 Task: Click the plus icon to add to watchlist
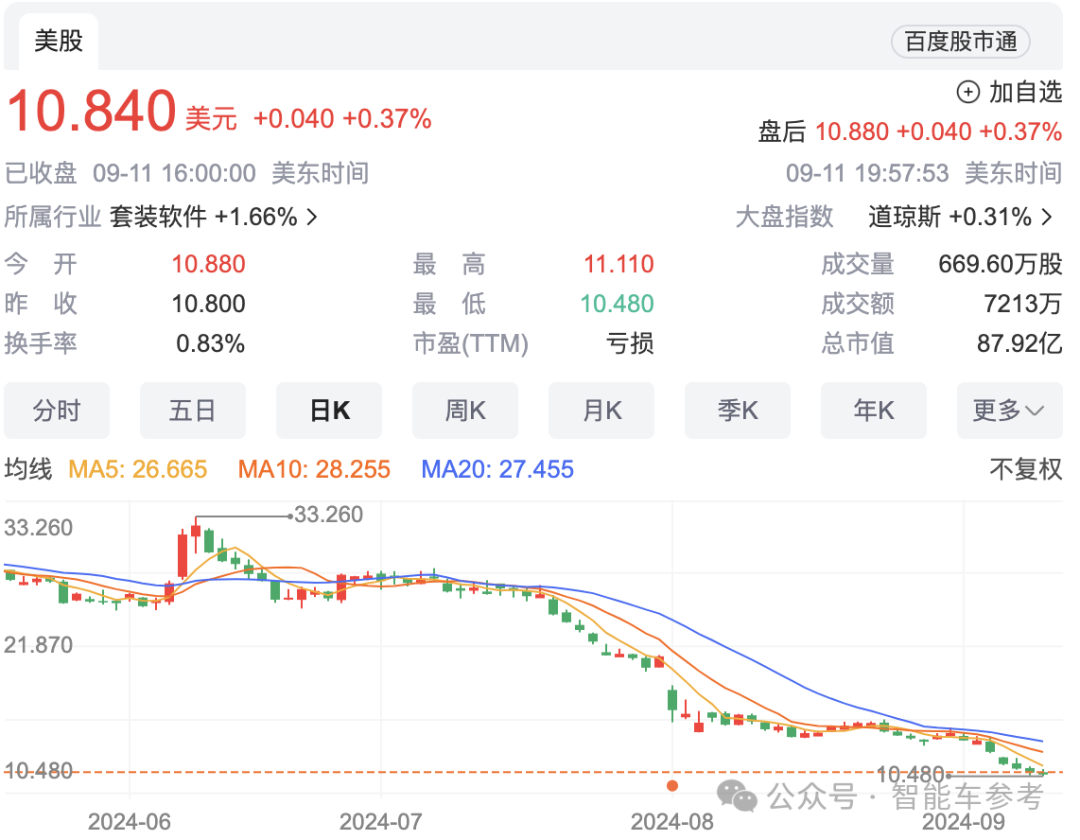point(968,93)
